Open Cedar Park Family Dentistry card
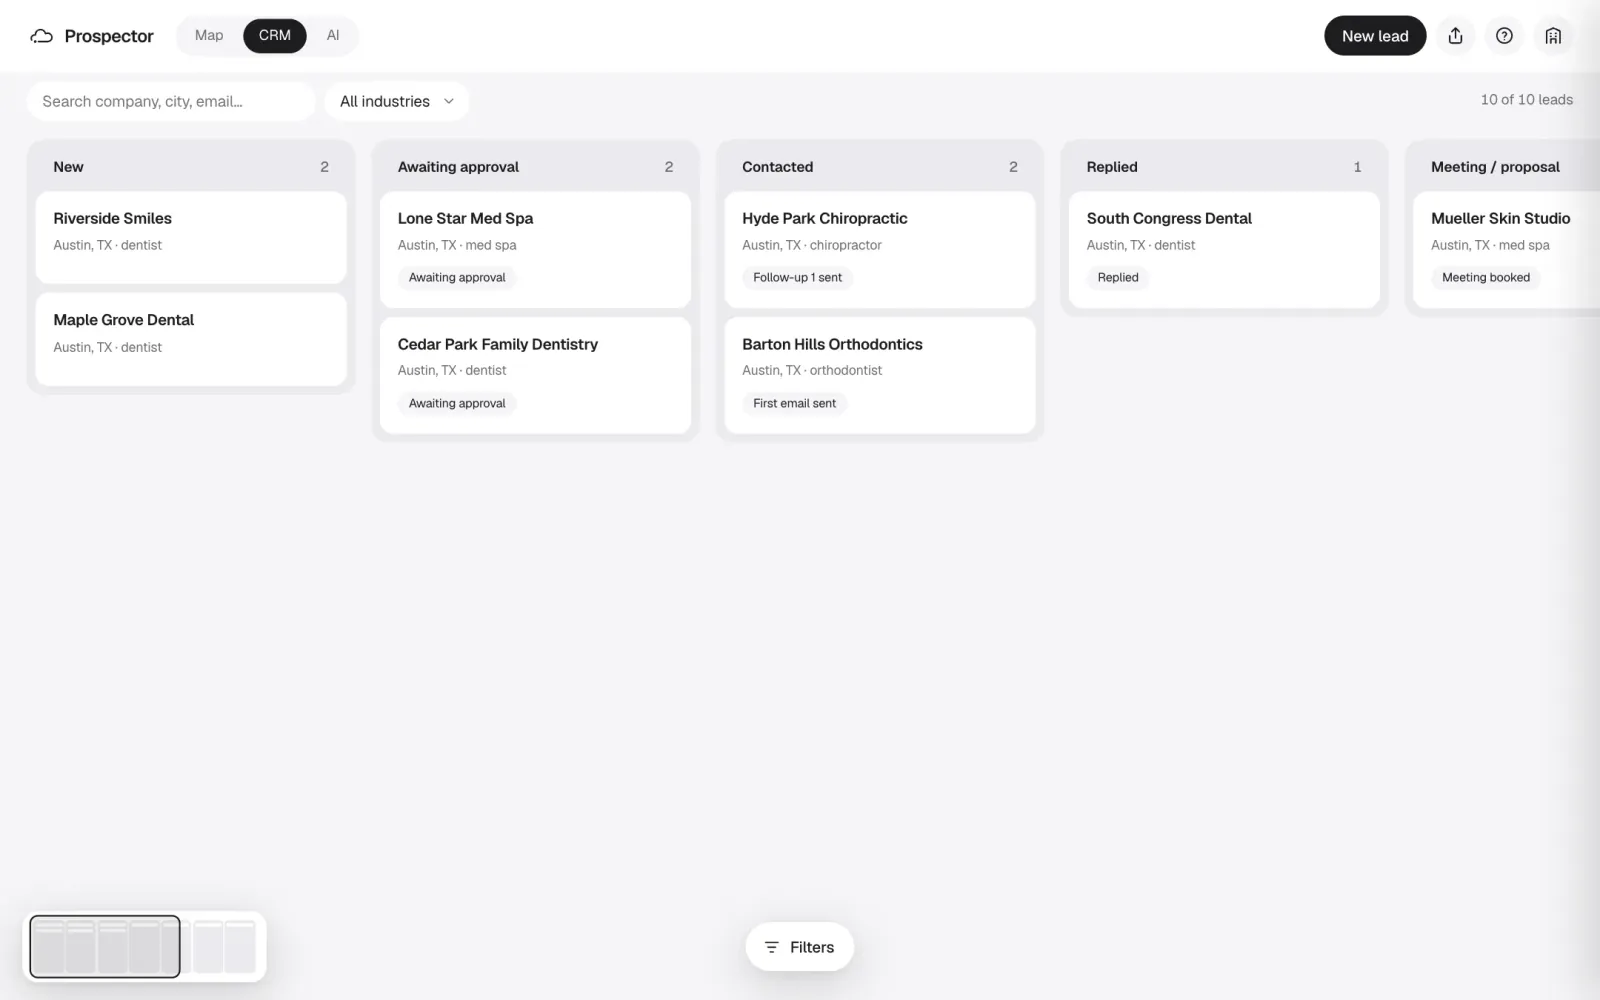The height and width of the screenshot is (1000, 1600). (535, 376)
